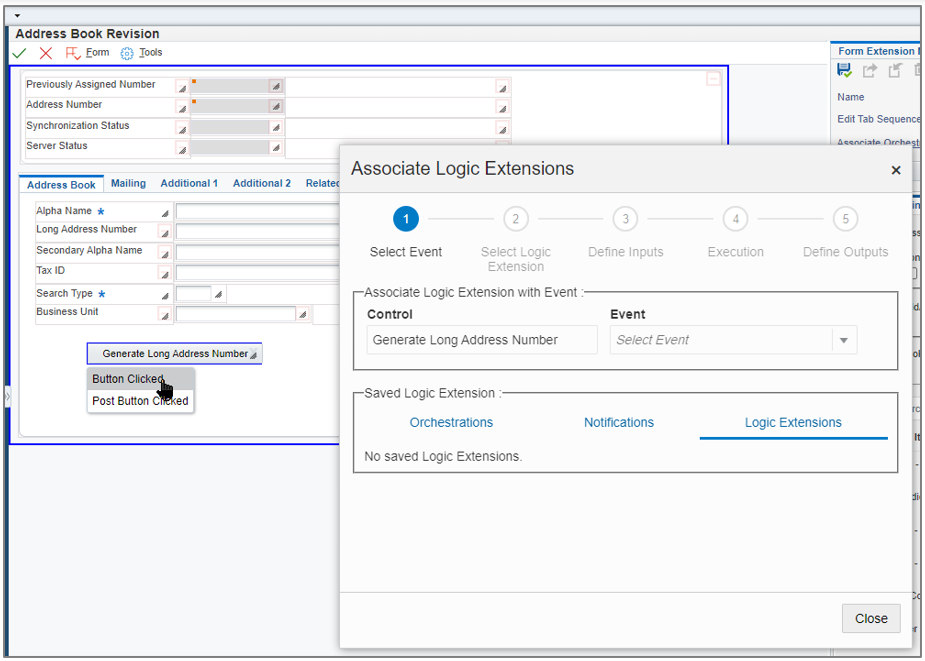Click the import icon in Form Extension panel
Image resolution: width=925 pixels, height=661 pixels.
(x=894, y=69)
